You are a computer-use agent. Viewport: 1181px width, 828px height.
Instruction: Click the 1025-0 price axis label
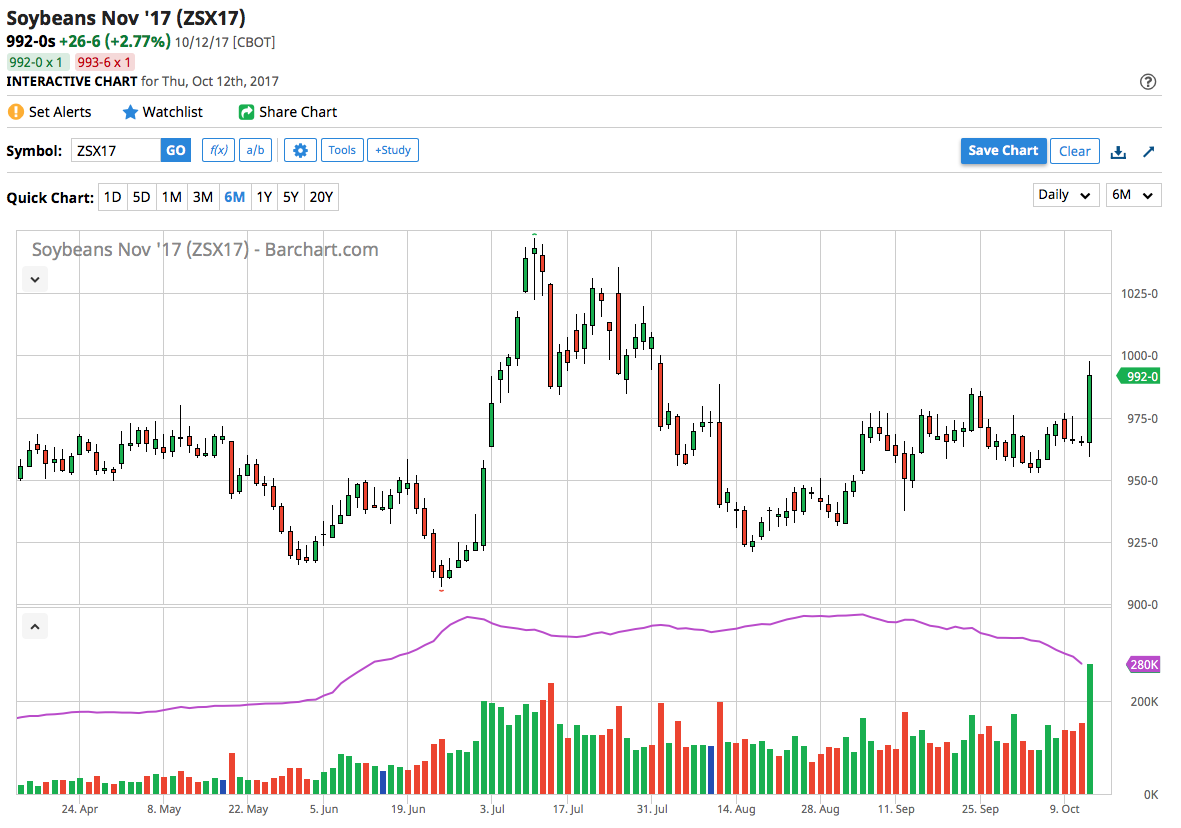(1139, 294)
